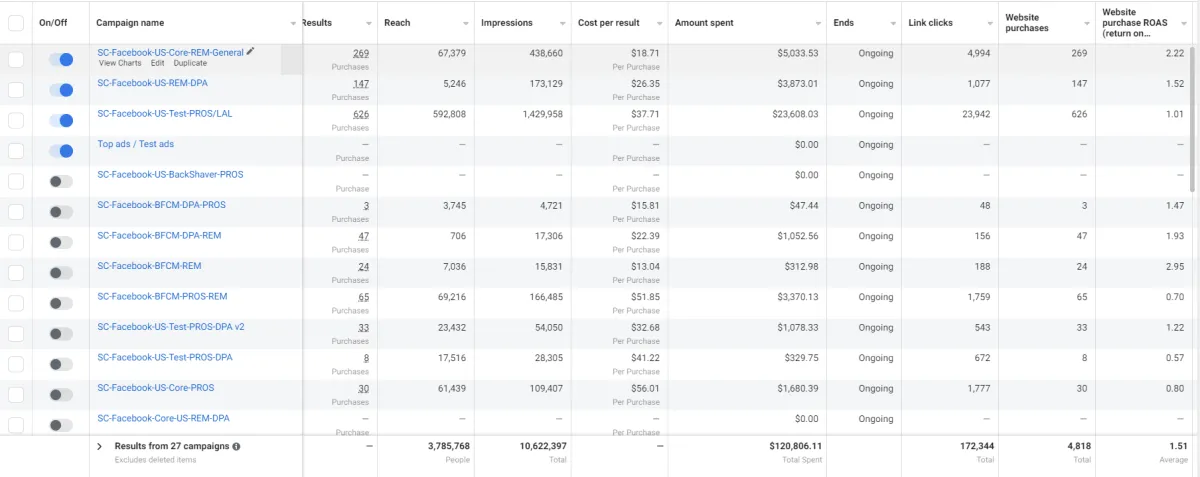Click the 269 results link in first row

(x=360, y=53)
